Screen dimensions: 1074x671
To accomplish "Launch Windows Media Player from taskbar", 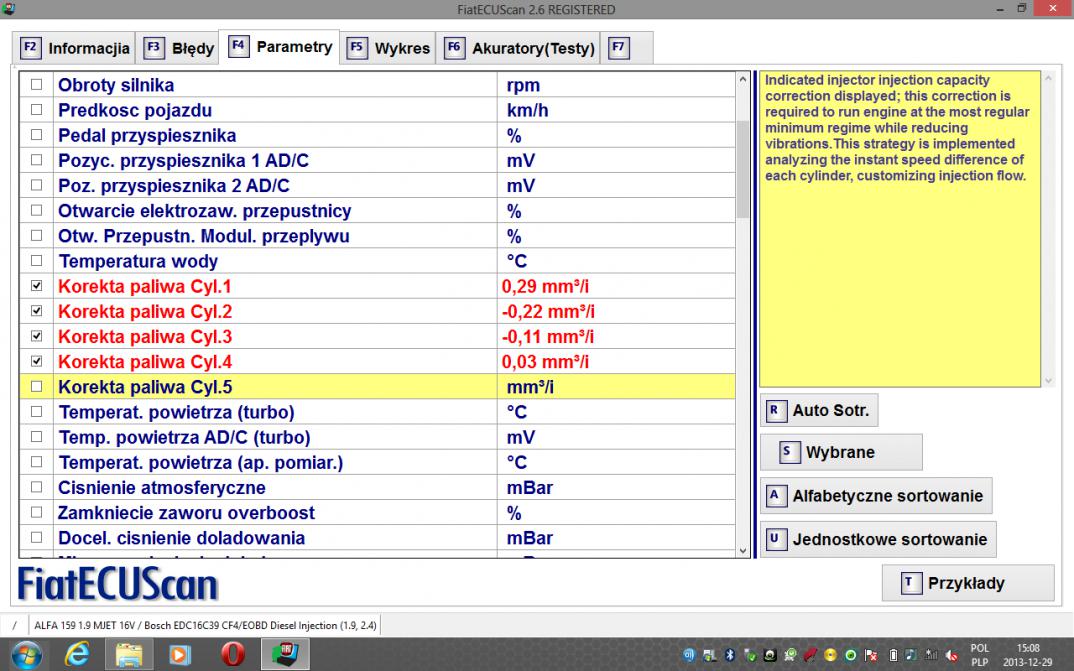I will click(180, 655).
